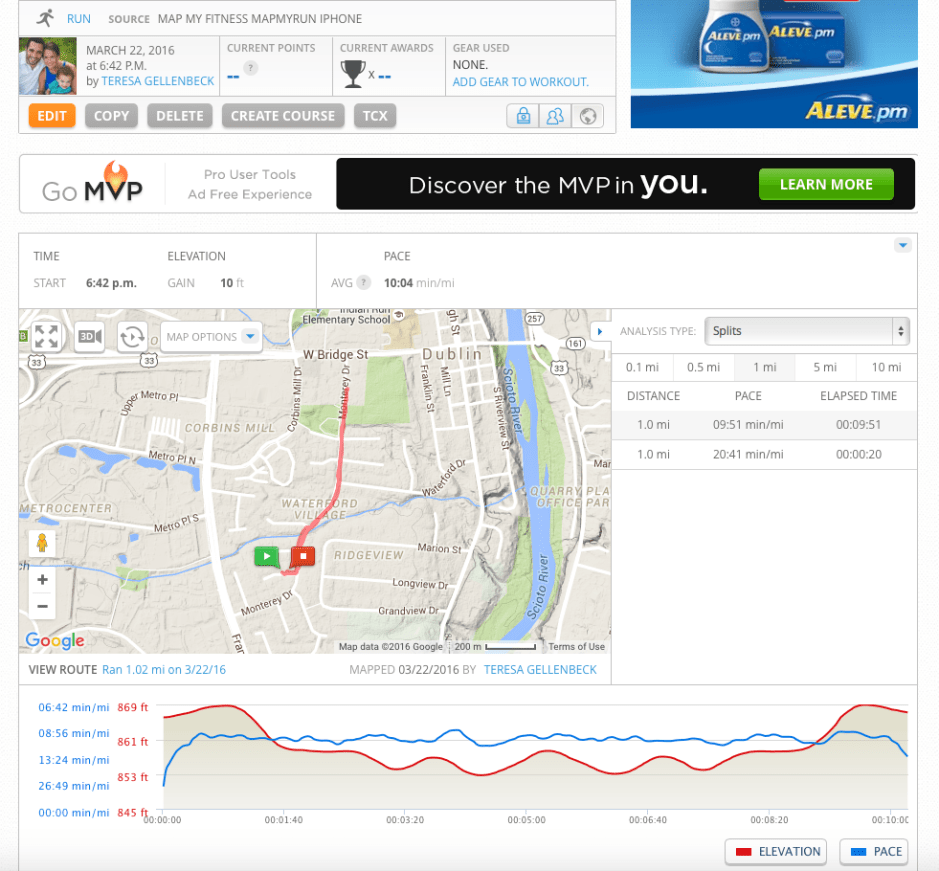Viewport: 939px width, 871px height.
Task: Select the 5 mi split tab
Action: (x=824, y=367)
